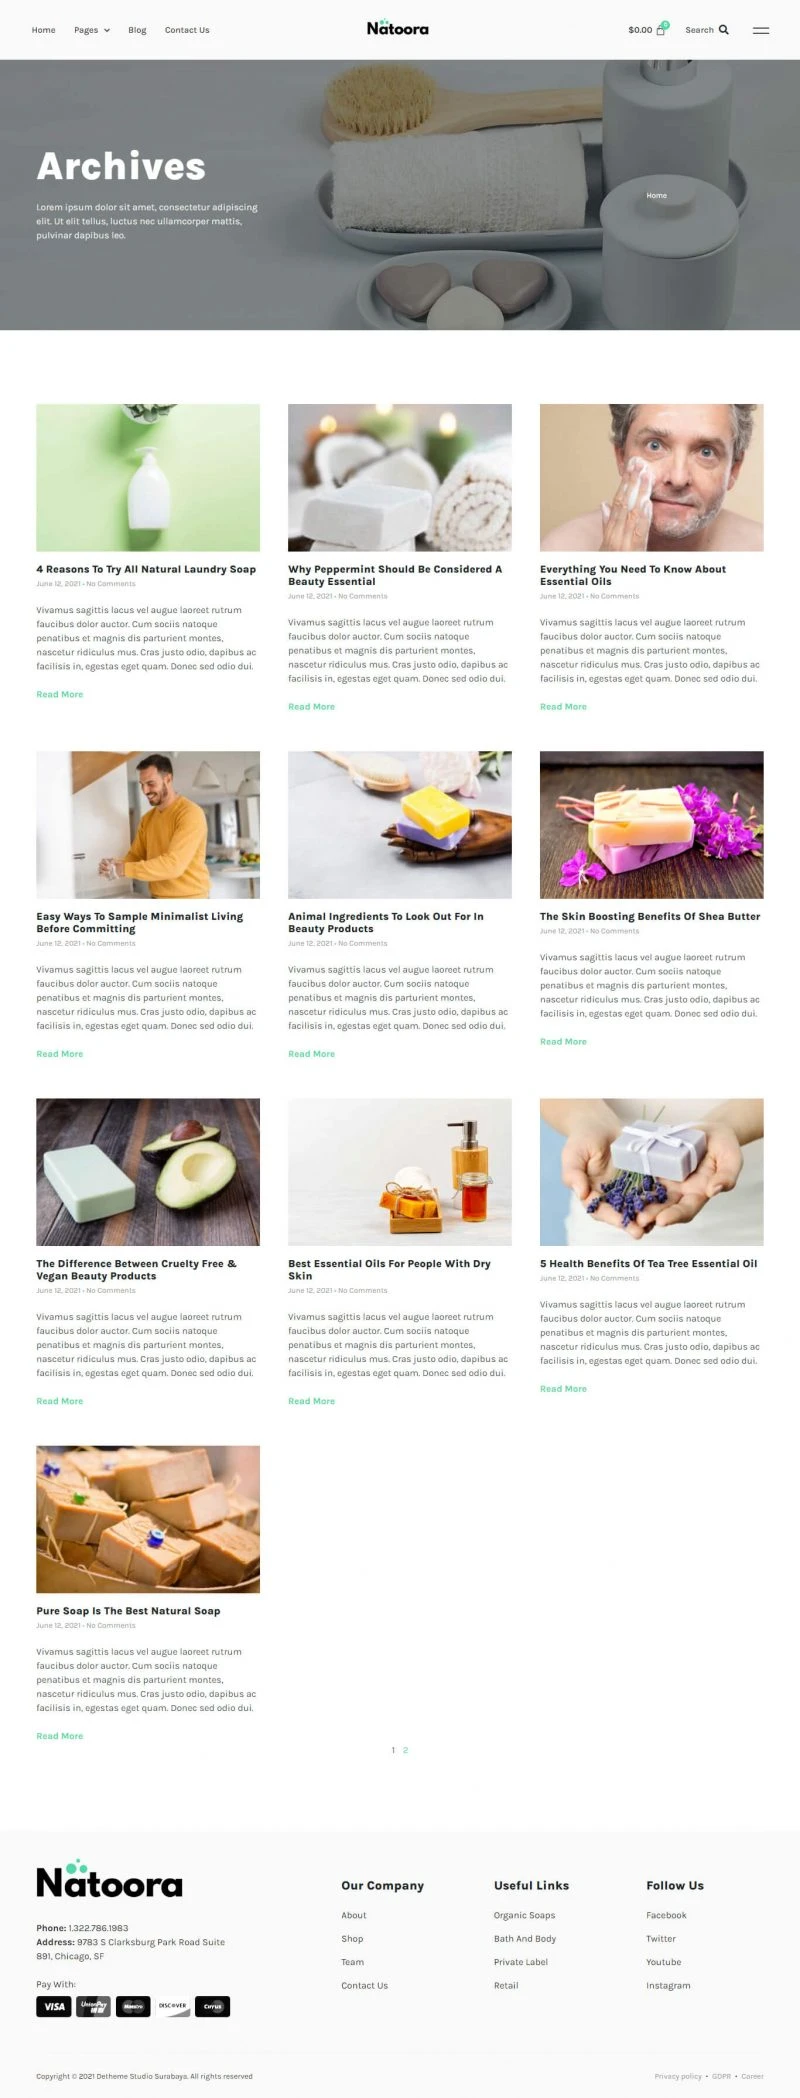Open the man washing face thumbnail

652,477
